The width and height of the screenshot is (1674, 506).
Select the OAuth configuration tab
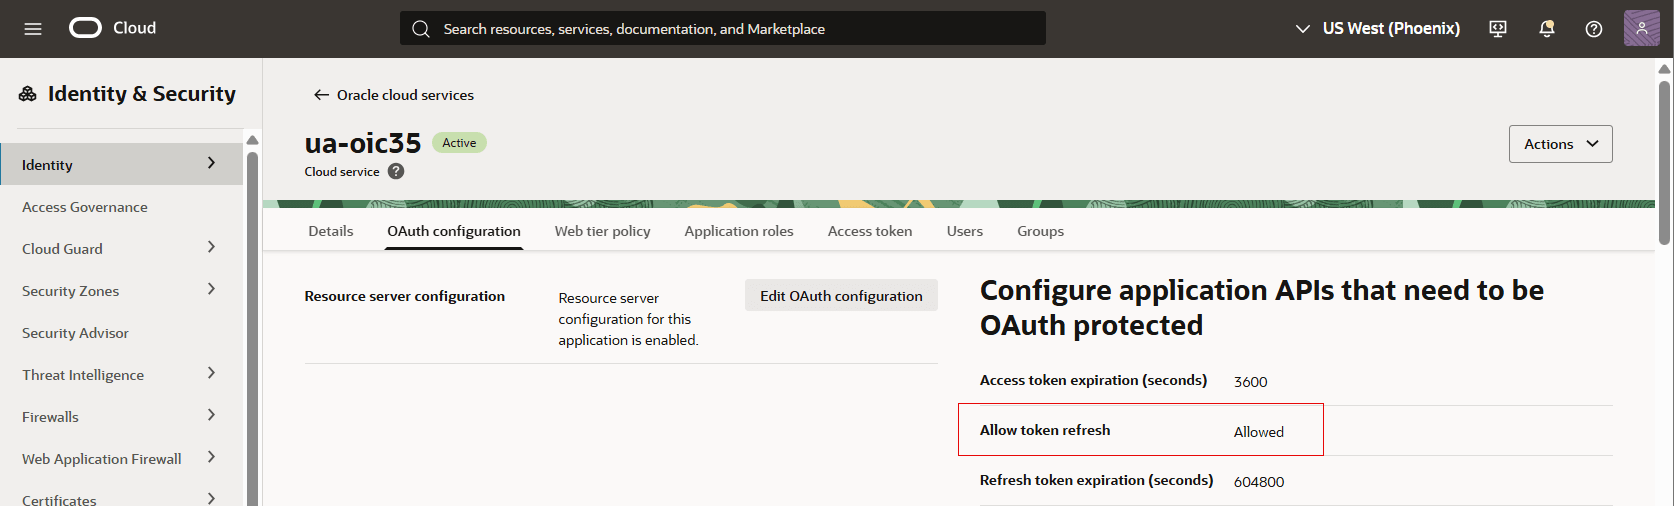pos(454,231)
